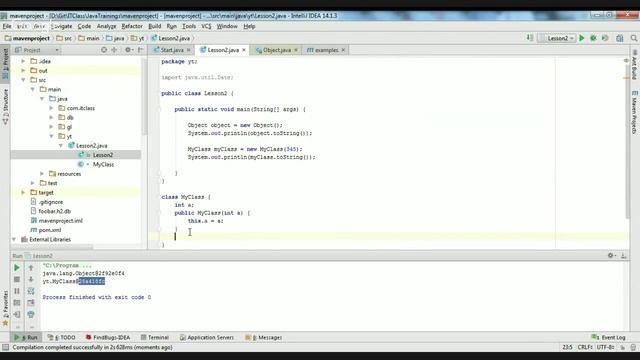640x360 pixels.
Task: Open Project panel settings gear
Action: point(128,50)
